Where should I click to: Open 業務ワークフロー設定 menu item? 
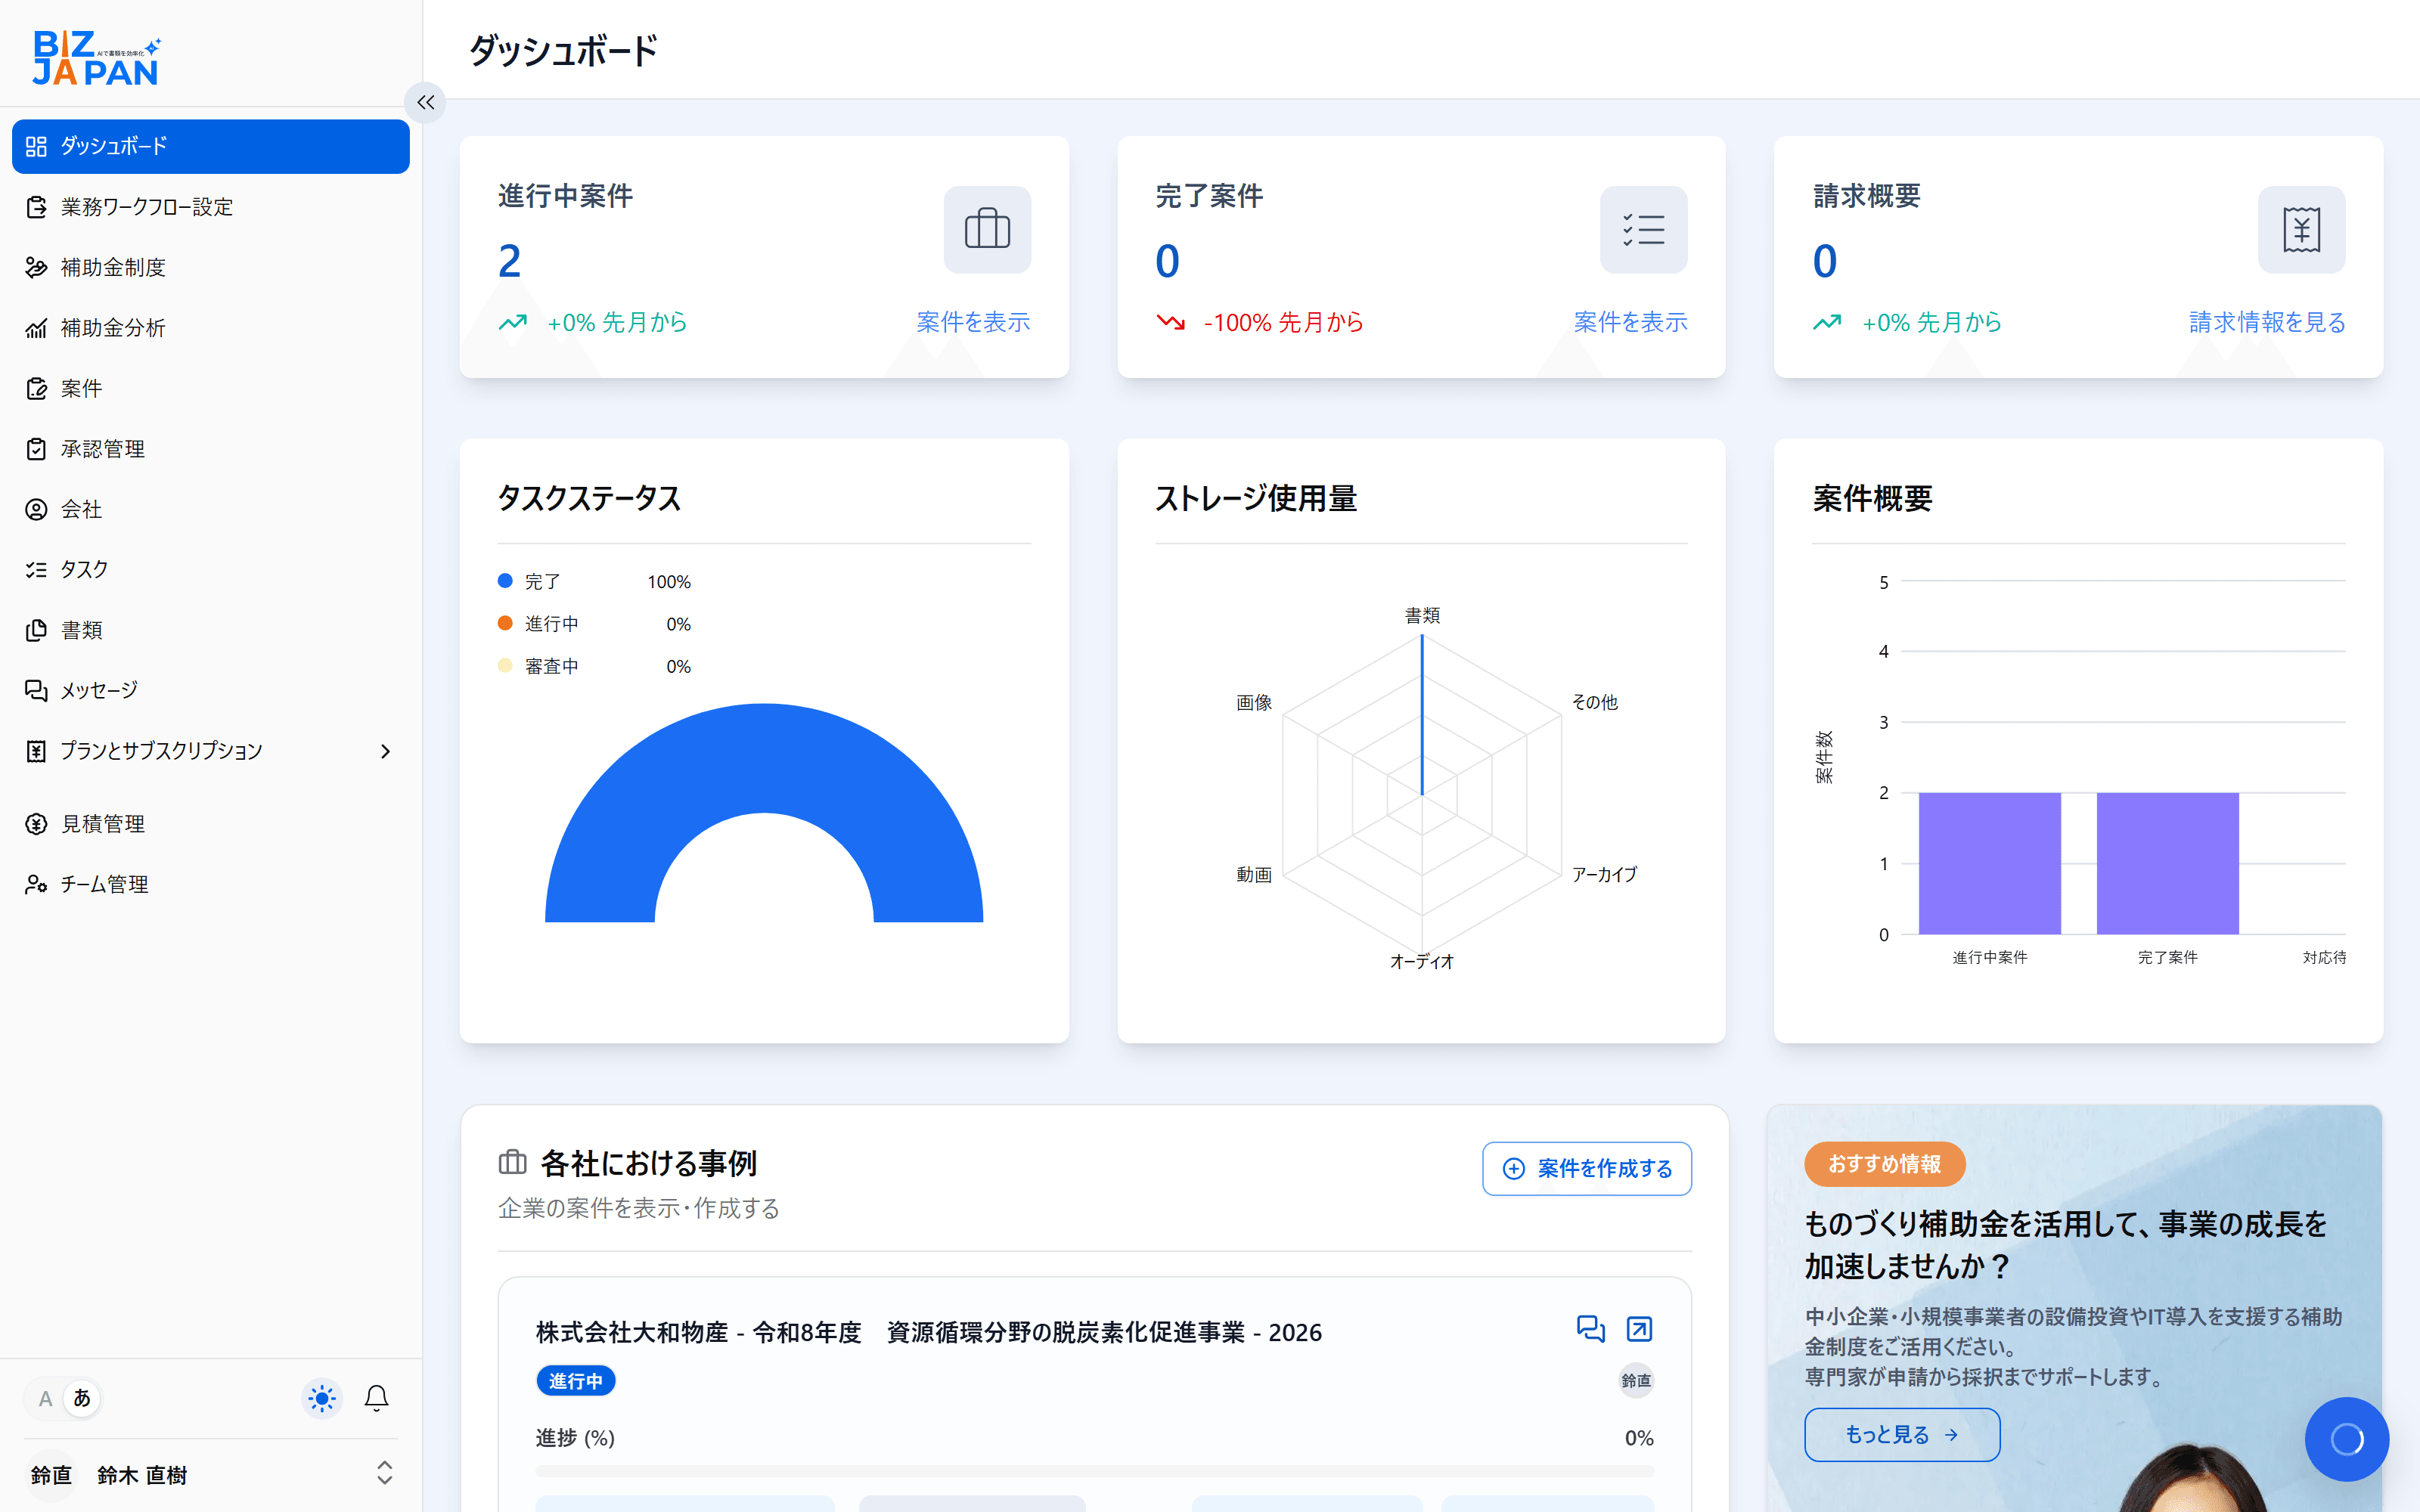point(211,207)
